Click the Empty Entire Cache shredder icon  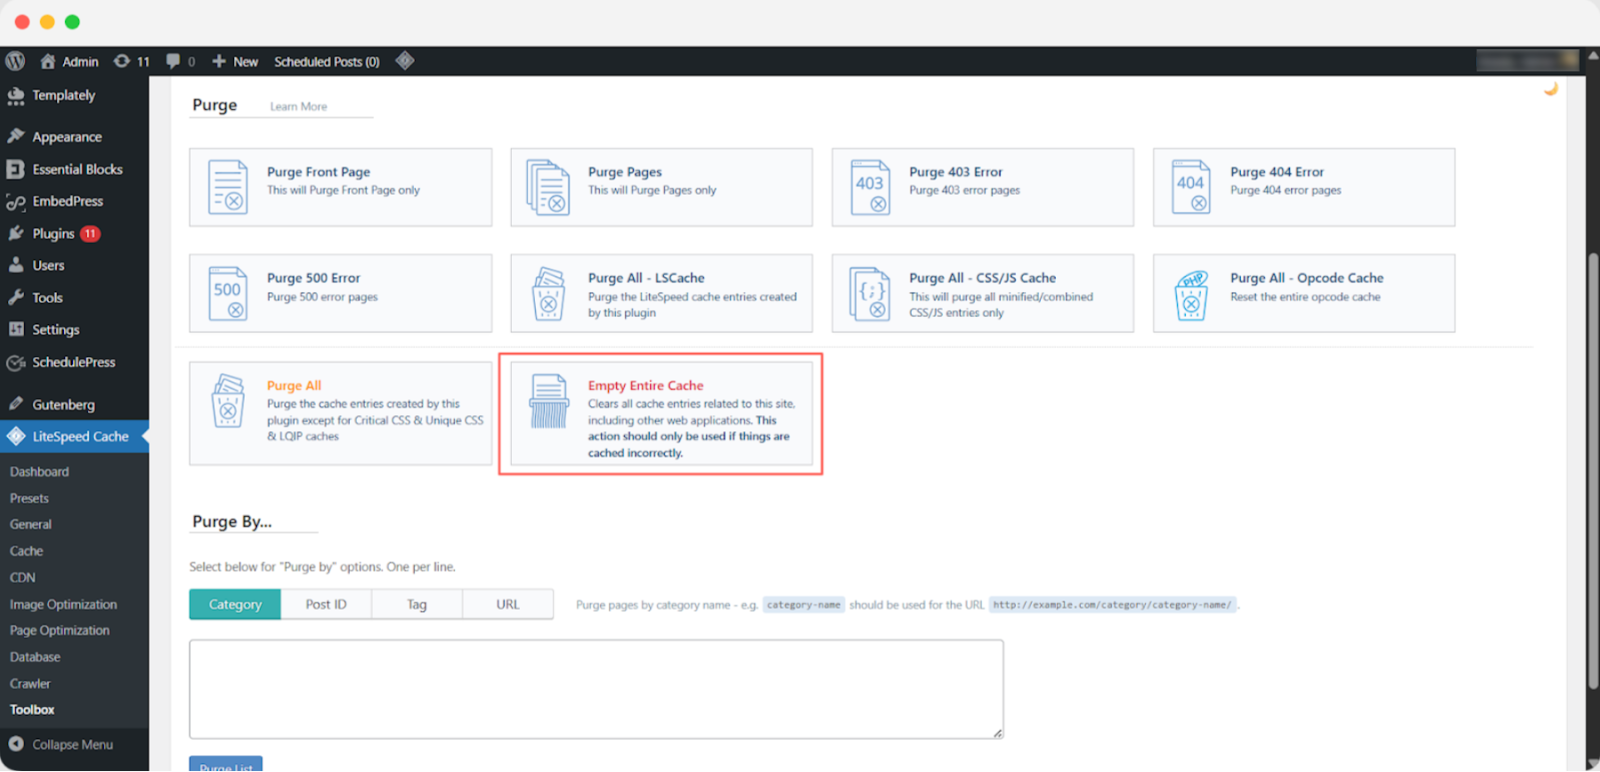click(549, 401)
